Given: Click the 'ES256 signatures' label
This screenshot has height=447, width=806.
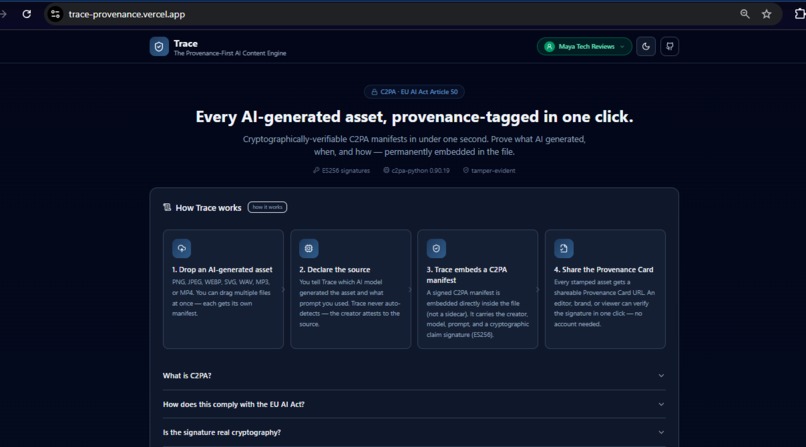Looking at the screenshot, I should pos(346,171).
